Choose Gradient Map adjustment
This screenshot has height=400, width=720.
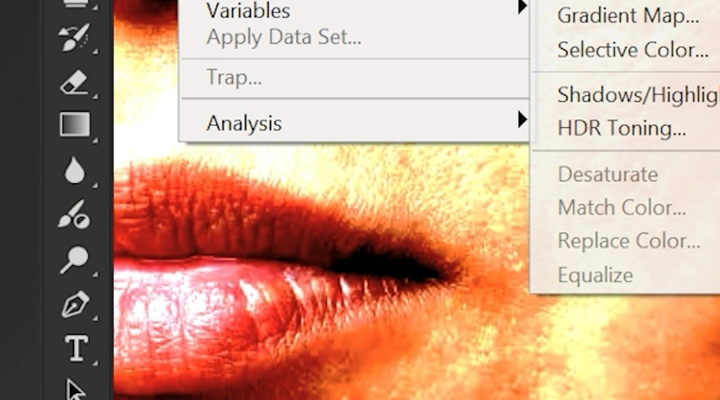[x=628, y=16]
